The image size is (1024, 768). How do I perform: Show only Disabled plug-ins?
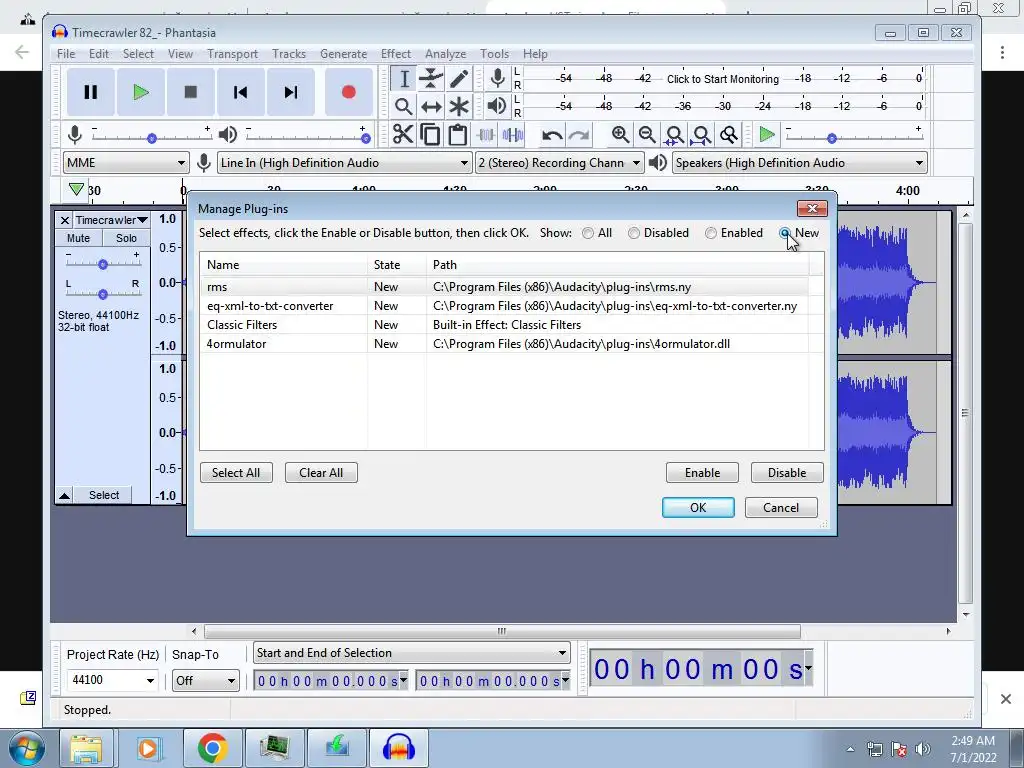click(633, 233)
